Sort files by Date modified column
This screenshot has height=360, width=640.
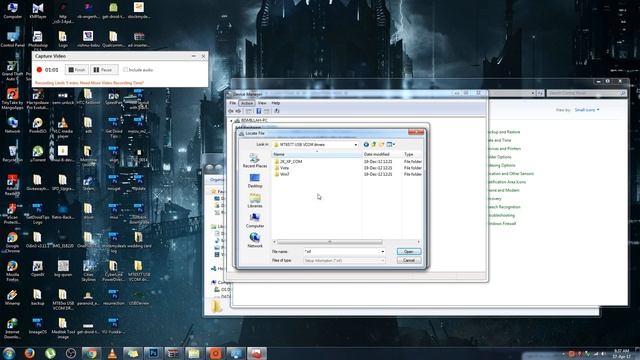pyautogui.click(x=382, y=154)
